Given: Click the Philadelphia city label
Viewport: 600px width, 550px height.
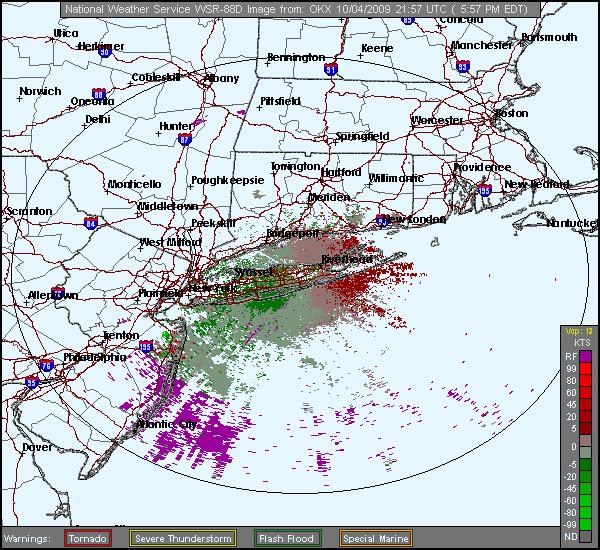Looking at the screenshot, I should 95,357.
